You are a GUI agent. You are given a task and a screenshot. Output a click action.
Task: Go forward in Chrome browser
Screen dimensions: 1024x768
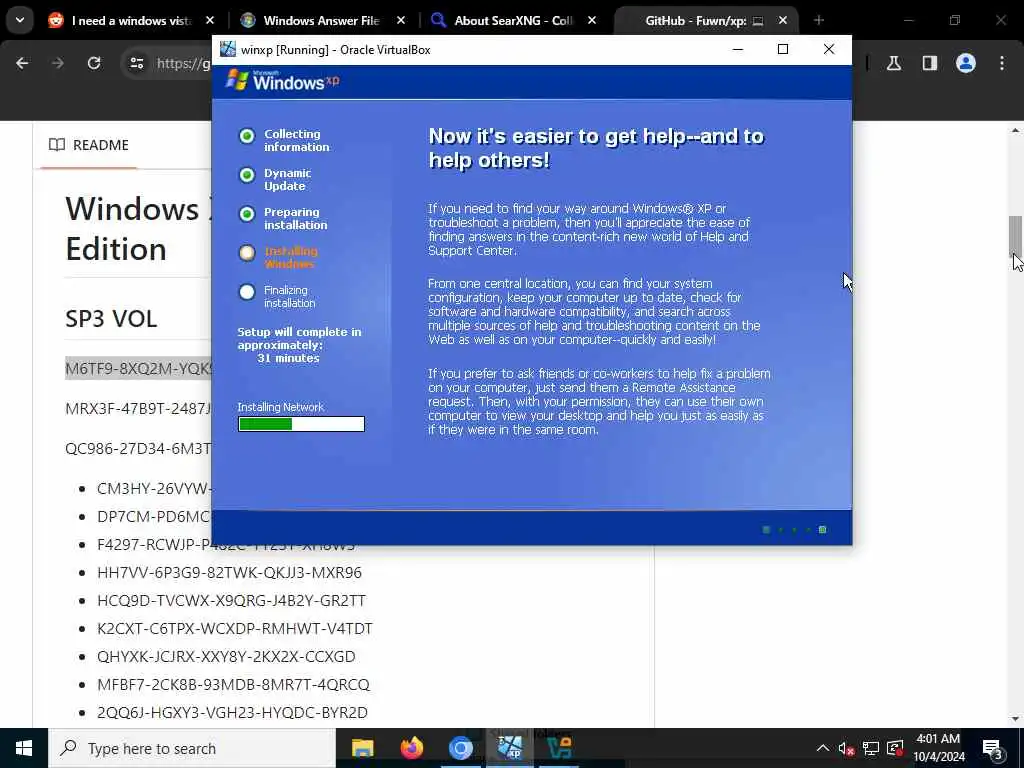(58, 63)
